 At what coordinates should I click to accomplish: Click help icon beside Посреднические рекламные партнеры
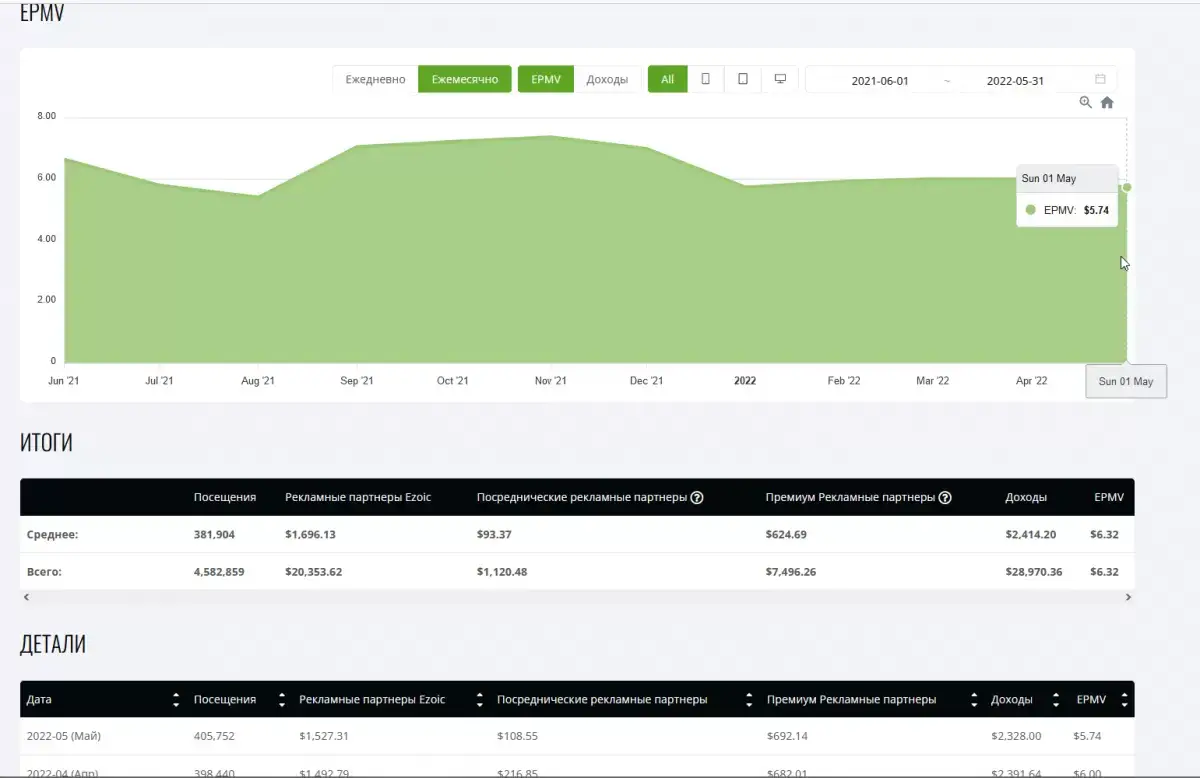pyautogui.click(x=697, y=497)
